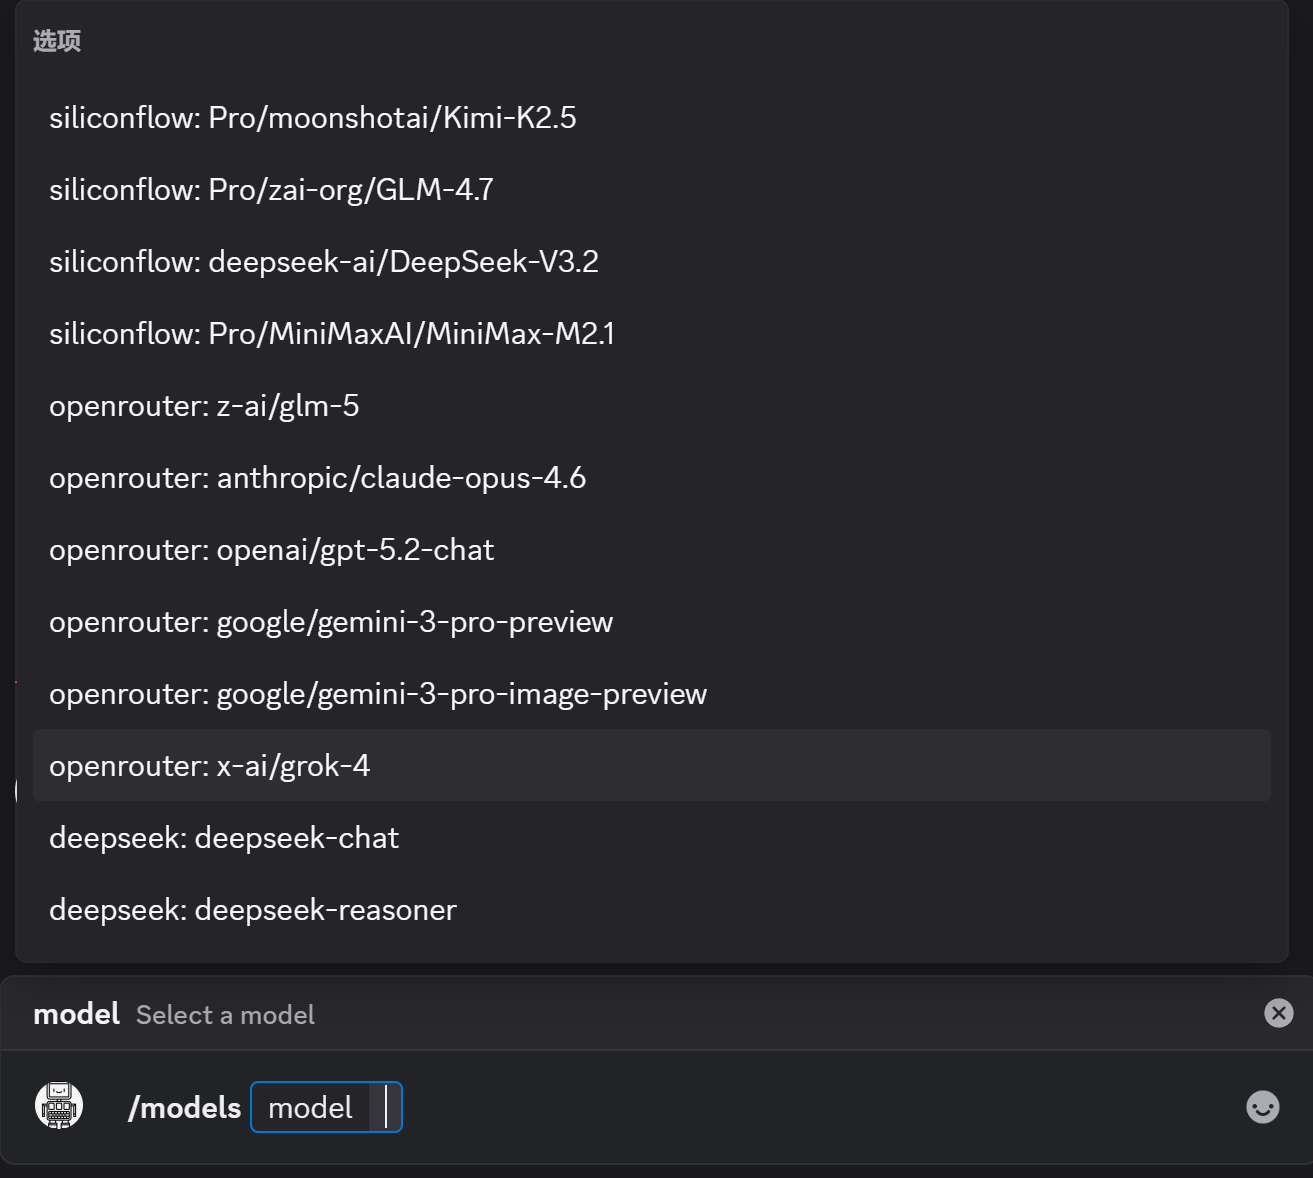The width and height of the screenshot is (1313, 1178).
Task: Click the bold model parameter label
Action: 76,1014
